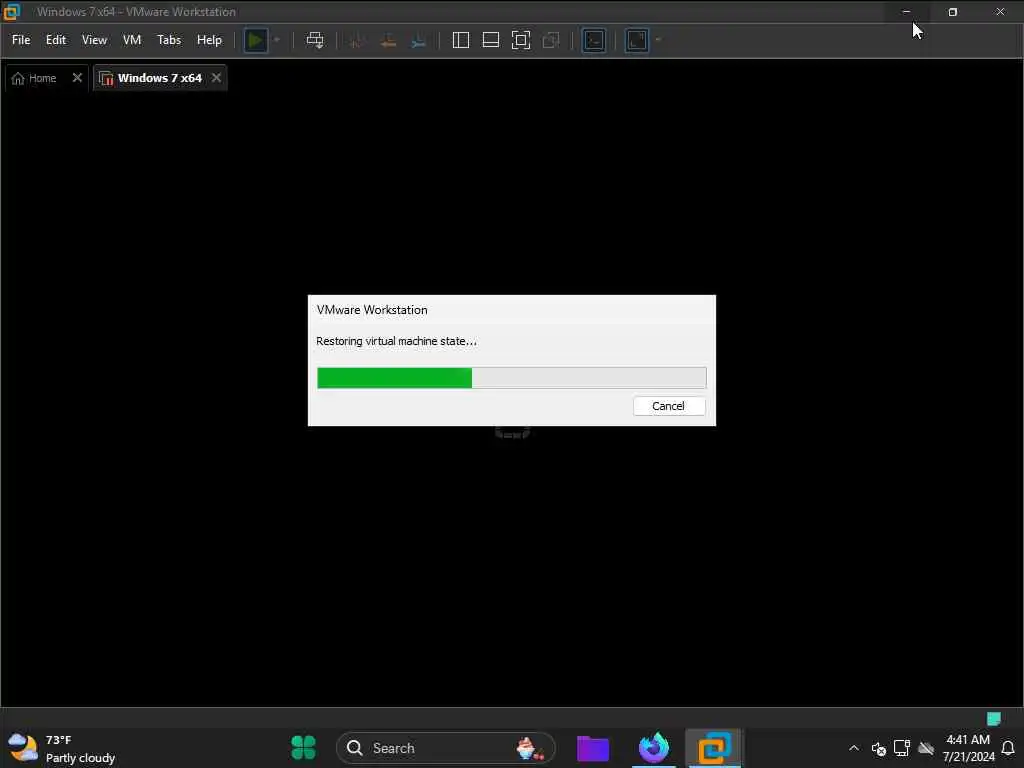The height and width of the screenshot is (768, 1024).
Task: Click the muted volume tray icon
Action: (878, 748)
